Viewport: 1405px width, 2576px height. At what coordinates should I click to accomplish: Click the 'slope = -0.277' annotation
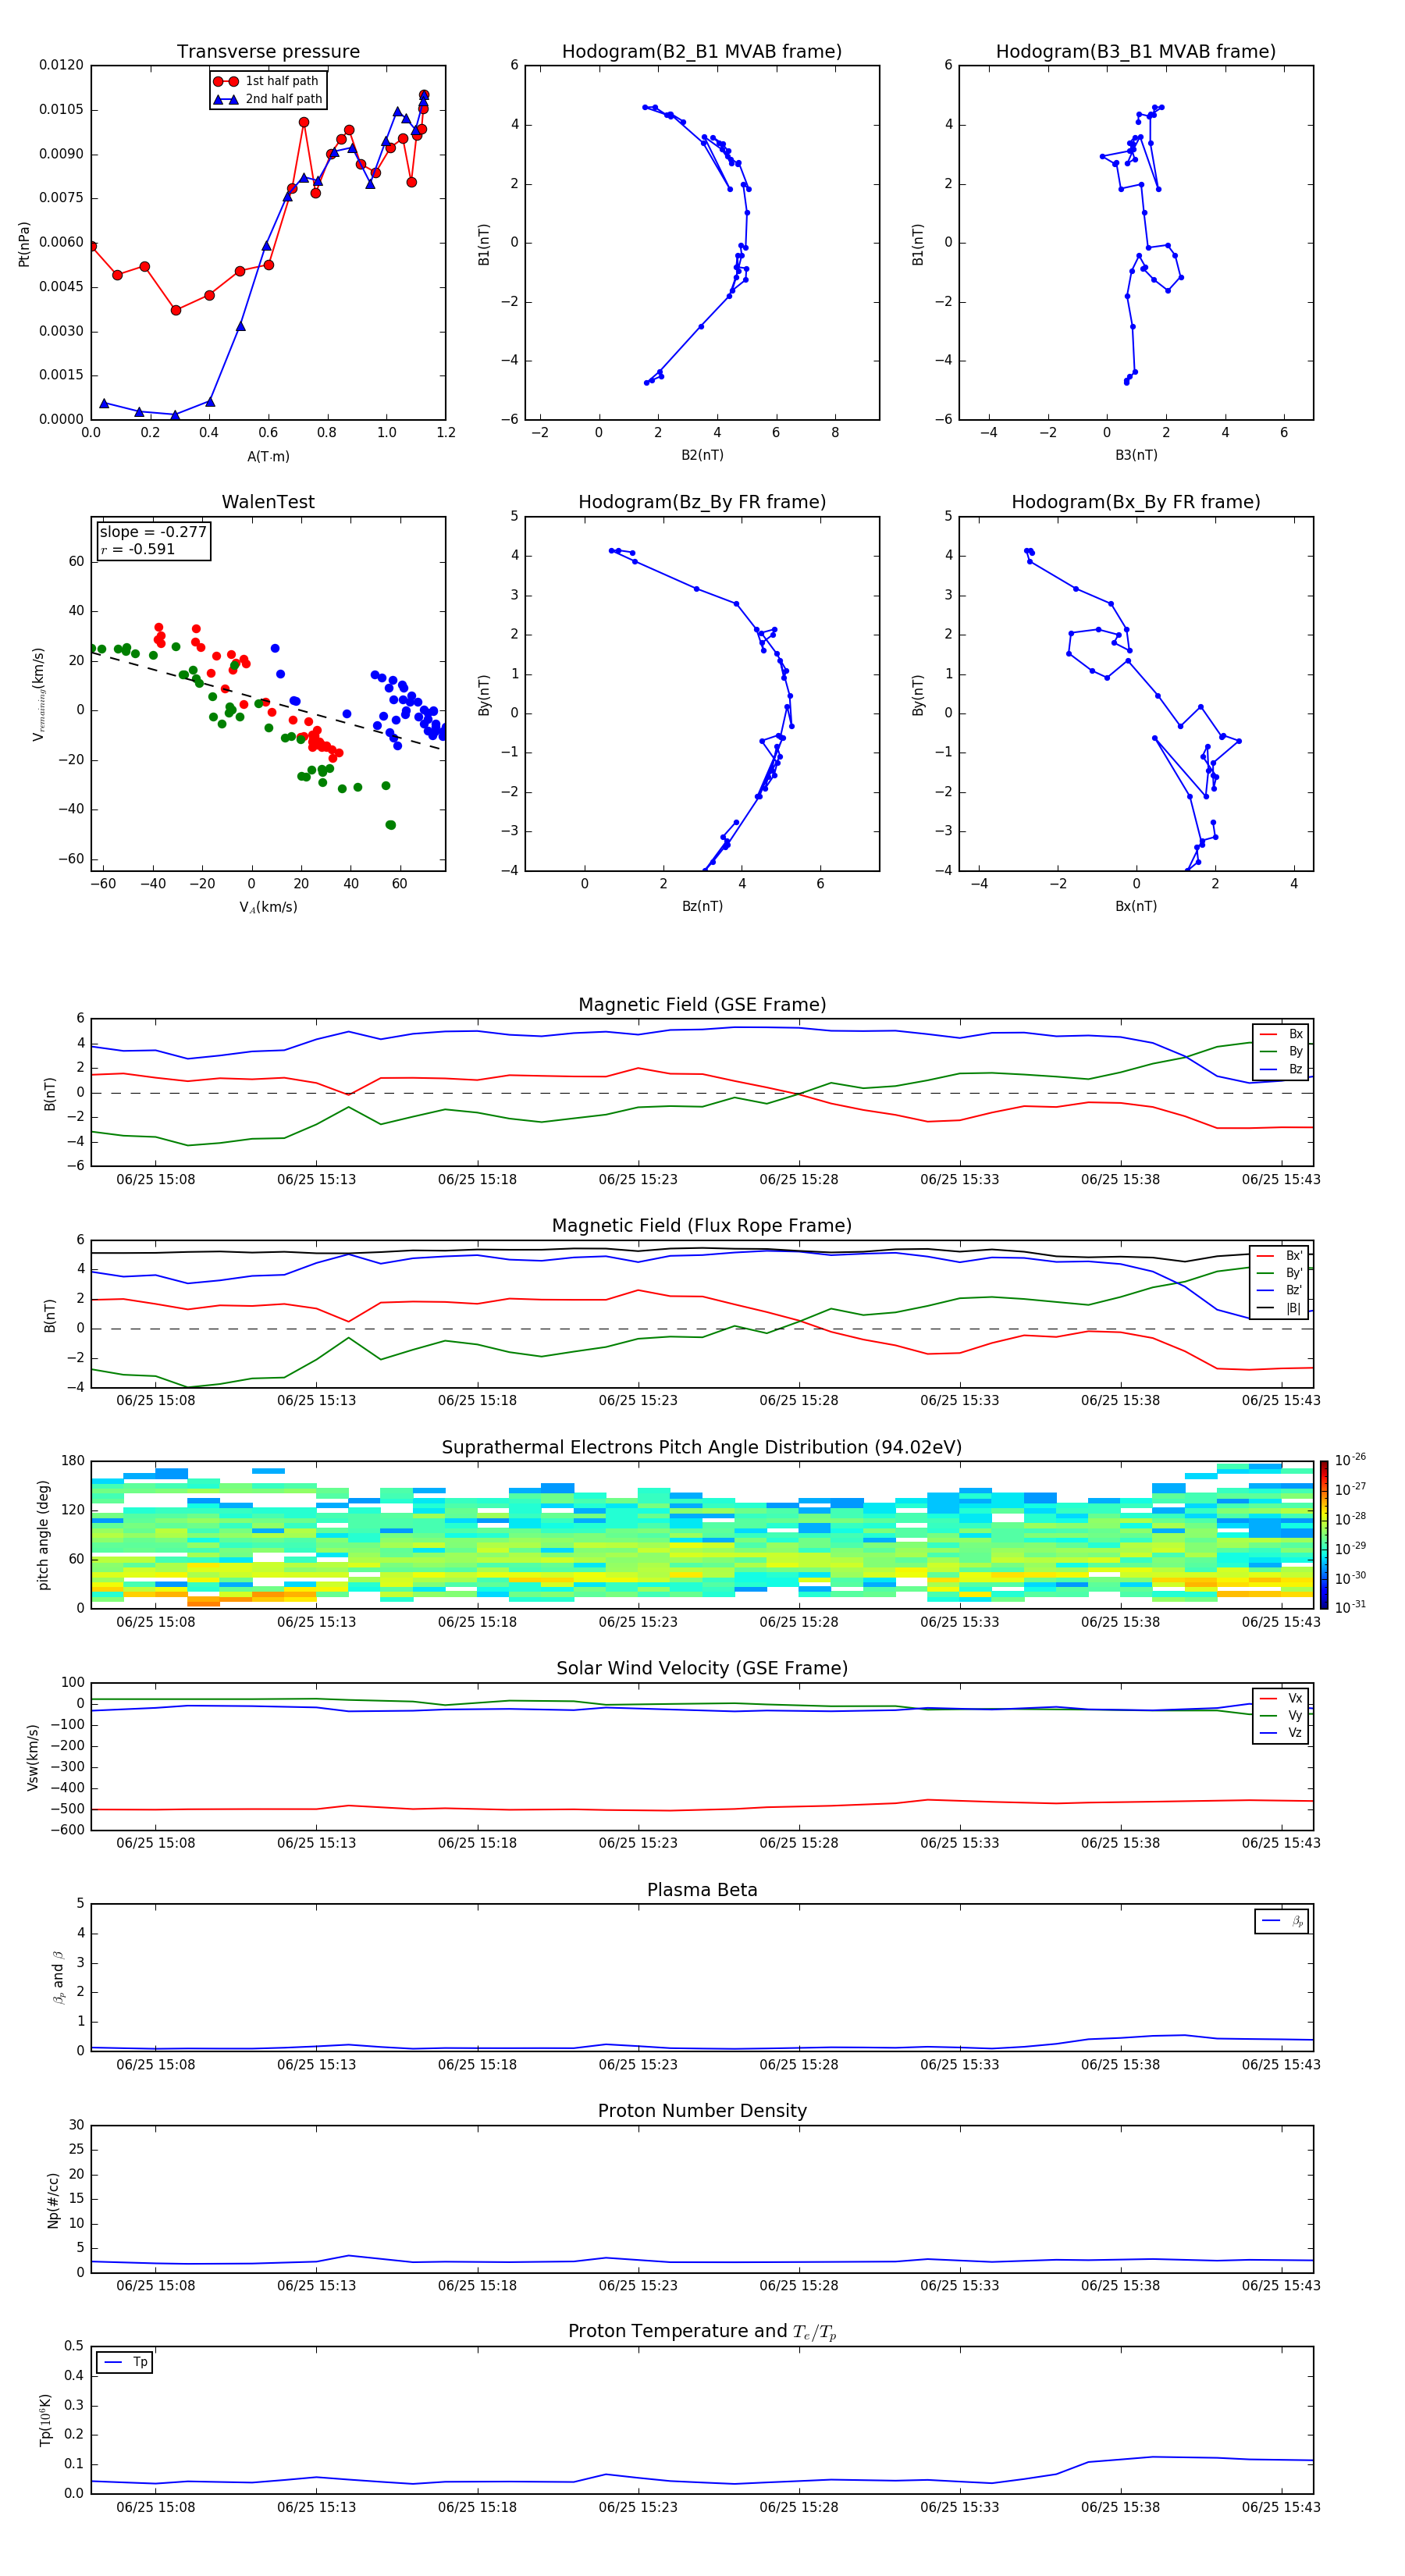pos(153,532)
